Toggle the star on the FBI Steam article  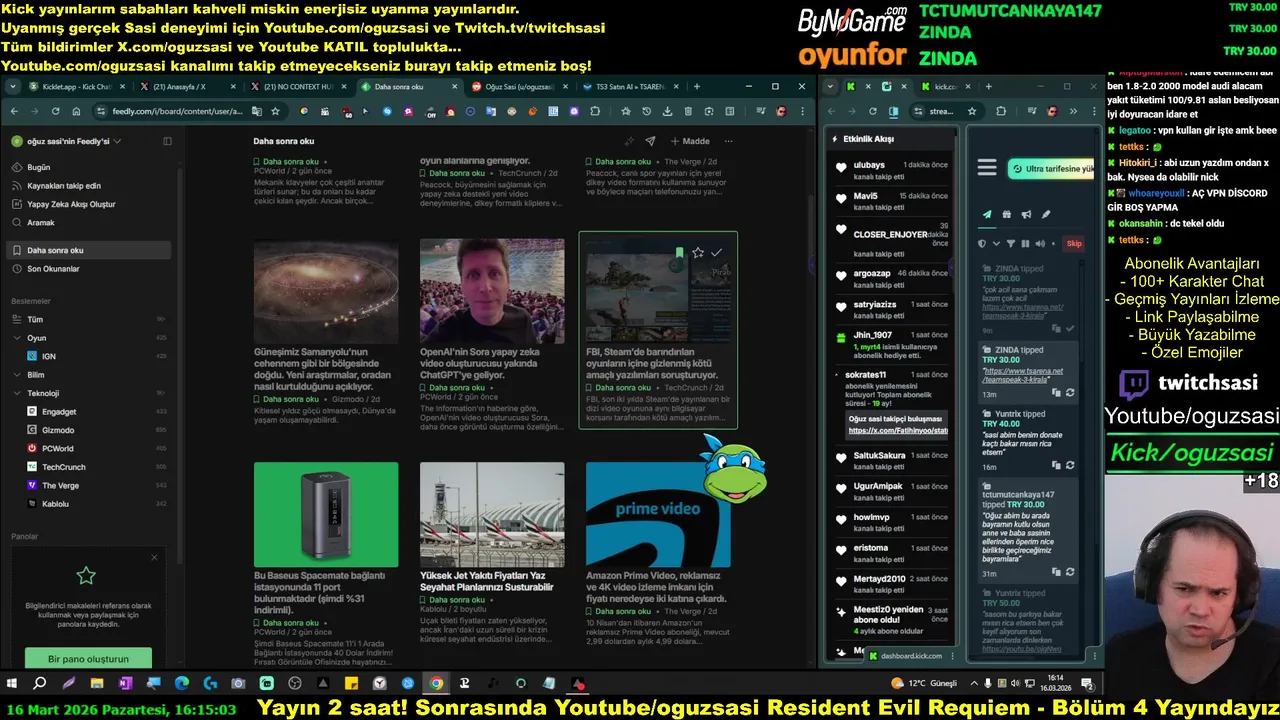tap(698, 253)
